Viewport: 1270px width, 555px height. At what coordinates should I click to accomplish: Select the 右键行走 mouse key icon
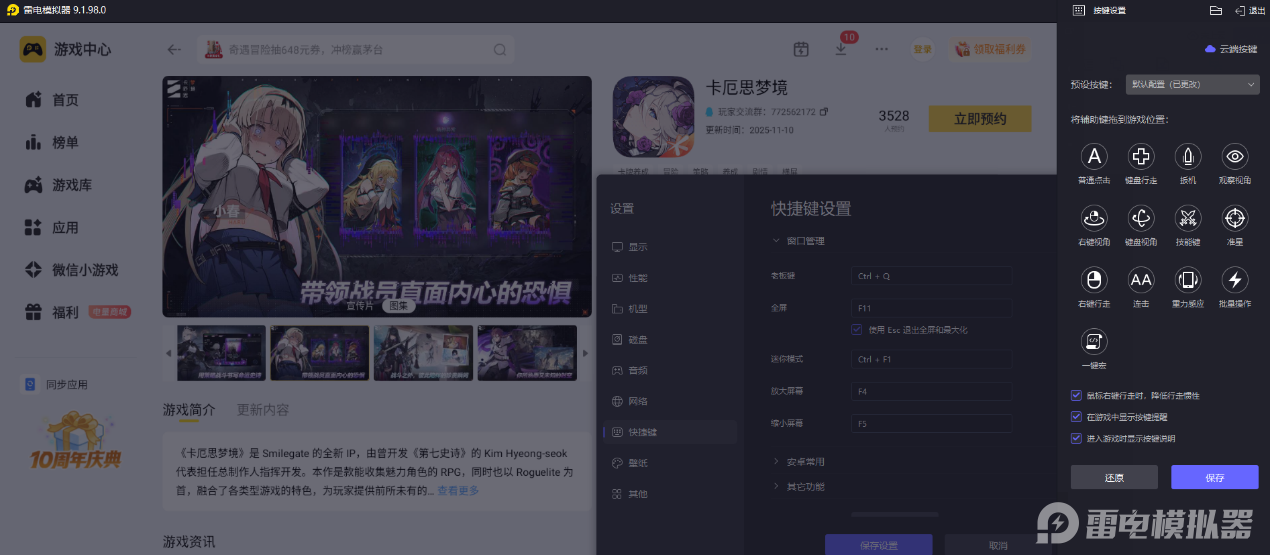[1094, 280]
